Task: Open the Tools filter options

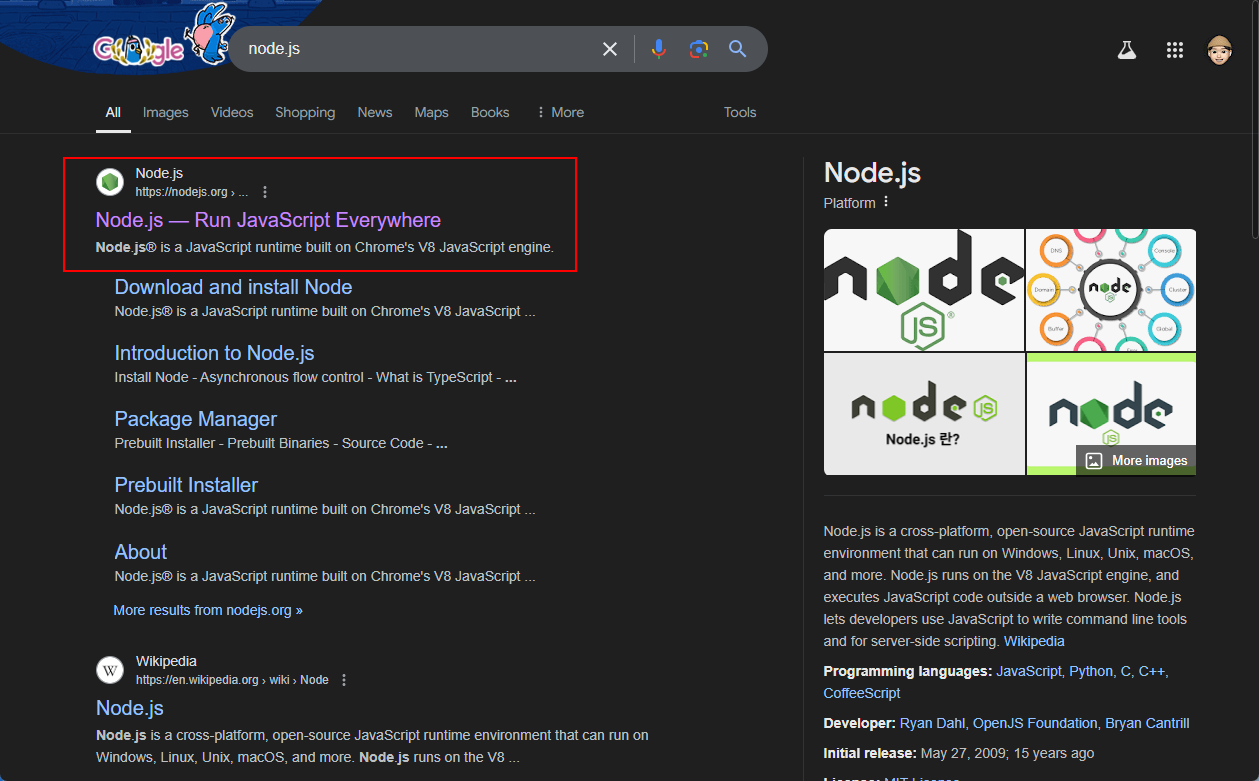Action: 740,112
